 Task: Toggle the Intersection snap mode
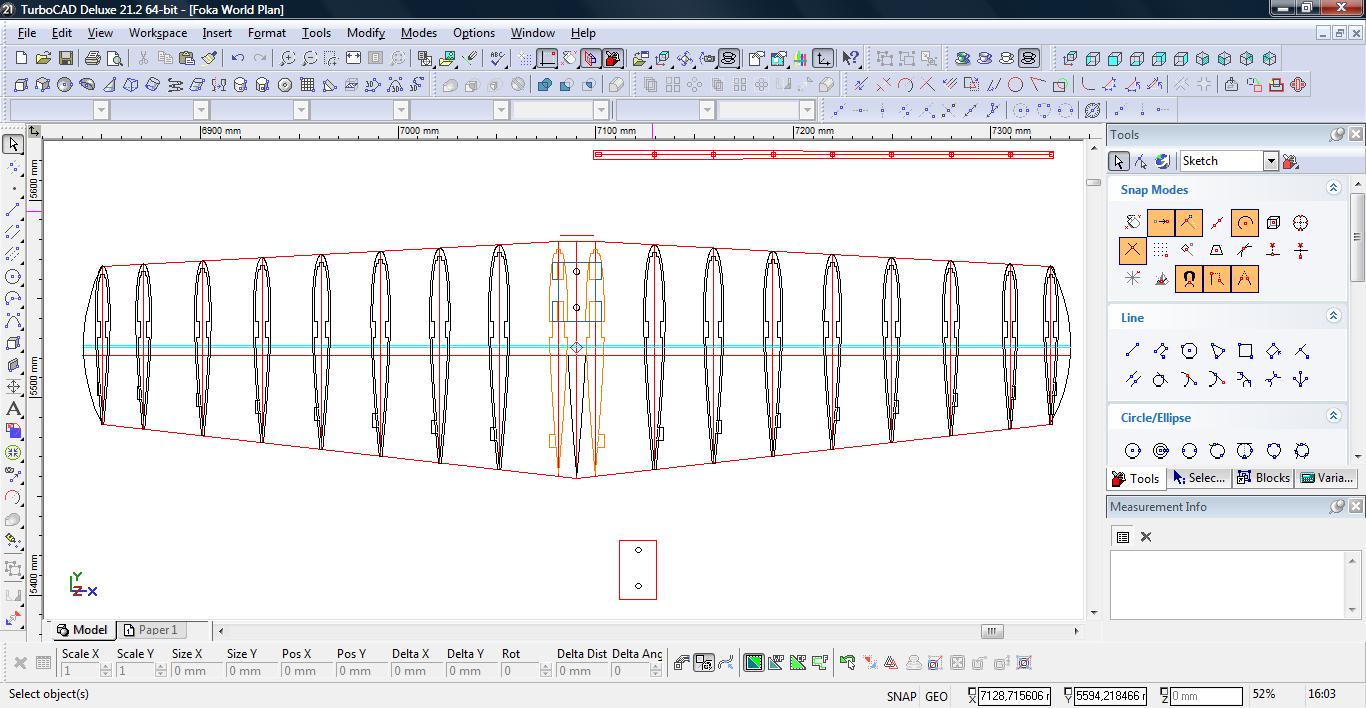[1132, 250]
